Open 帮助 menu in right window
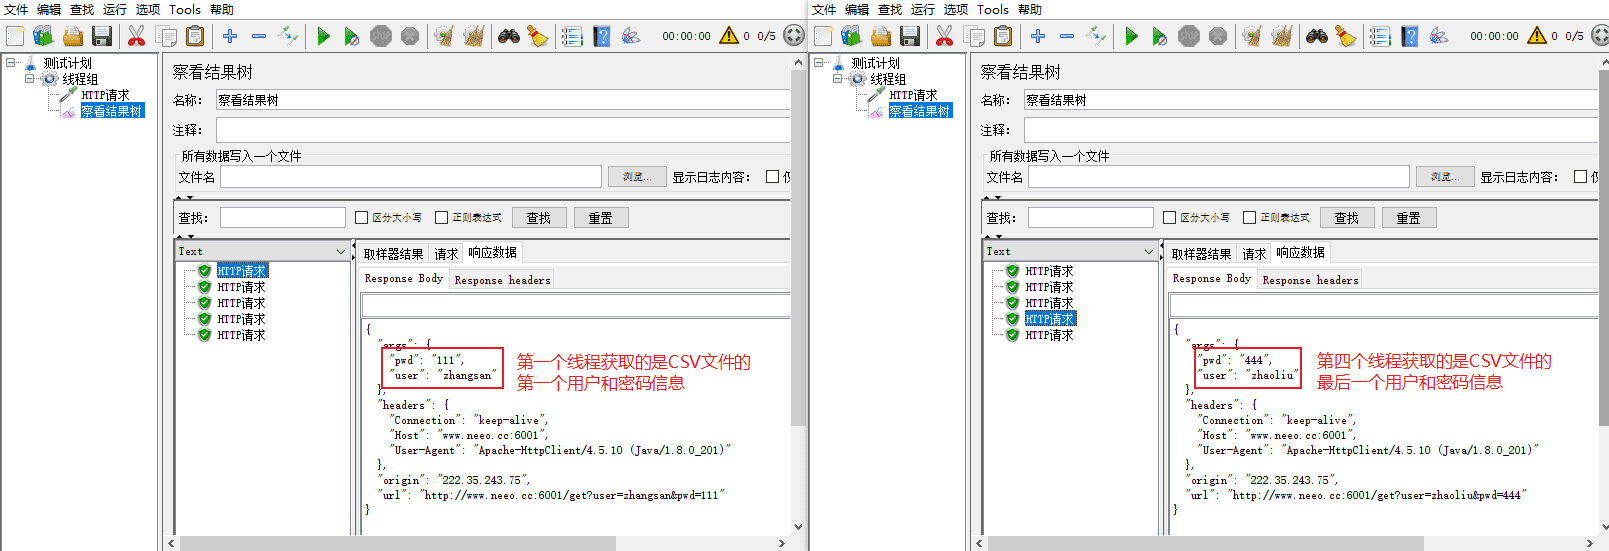The height and width of the screenshot is (551, 1609). [x=1030, y=9]
